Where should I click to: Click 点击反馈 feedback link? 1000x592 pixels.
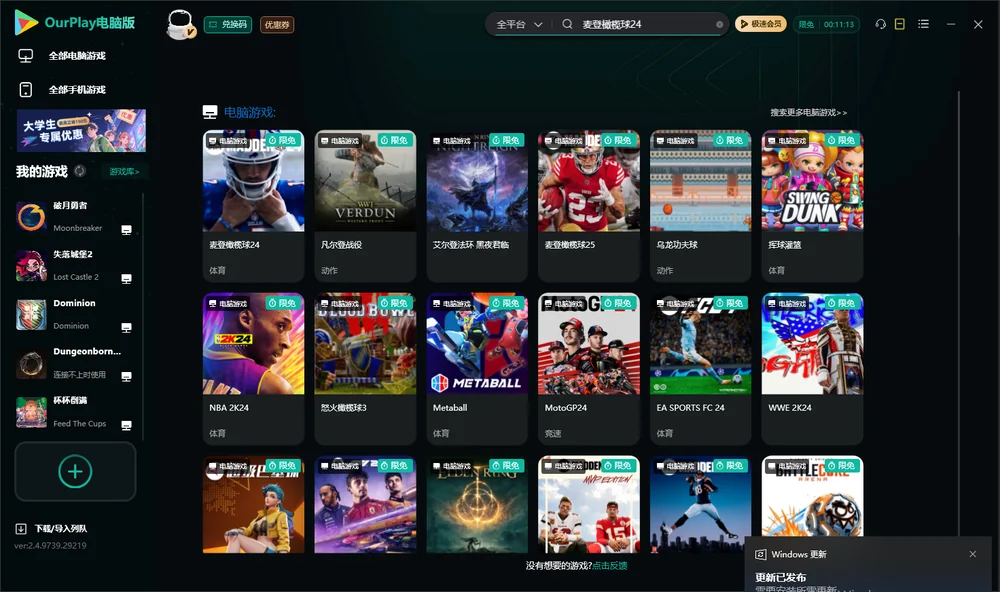pyautogui.click(x=610, y=565)
